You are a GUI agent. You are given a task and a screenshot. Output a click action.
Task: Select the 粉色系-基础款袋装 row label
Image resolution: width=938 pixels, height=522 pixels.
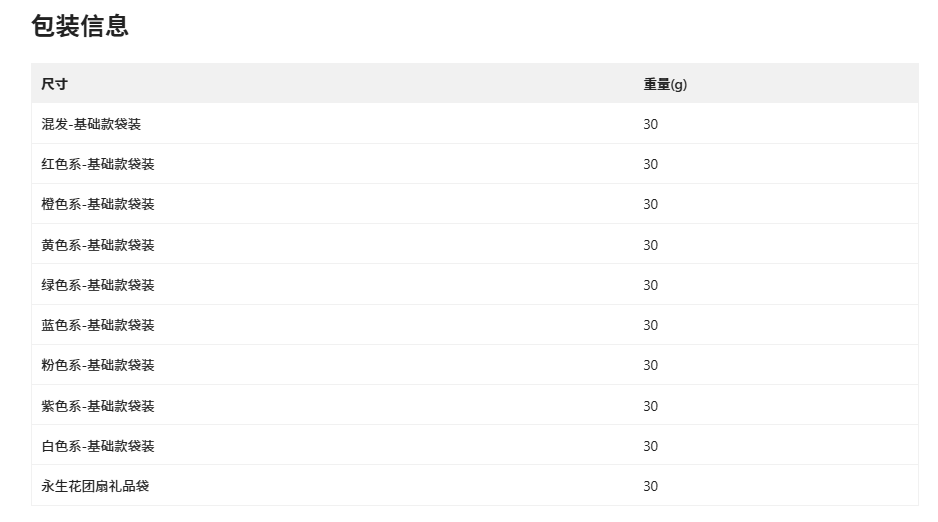point(98,365)
